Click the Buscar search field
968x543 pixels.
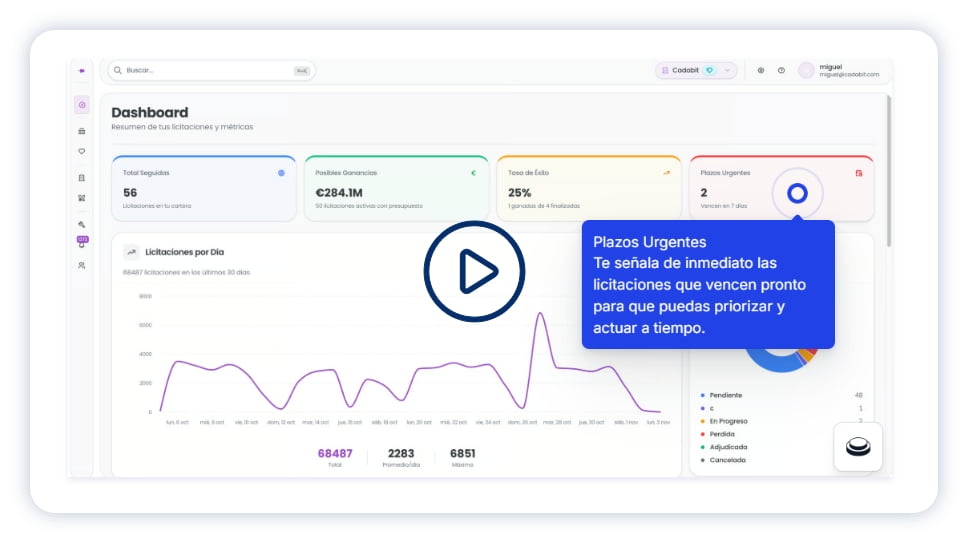point(211,70)
